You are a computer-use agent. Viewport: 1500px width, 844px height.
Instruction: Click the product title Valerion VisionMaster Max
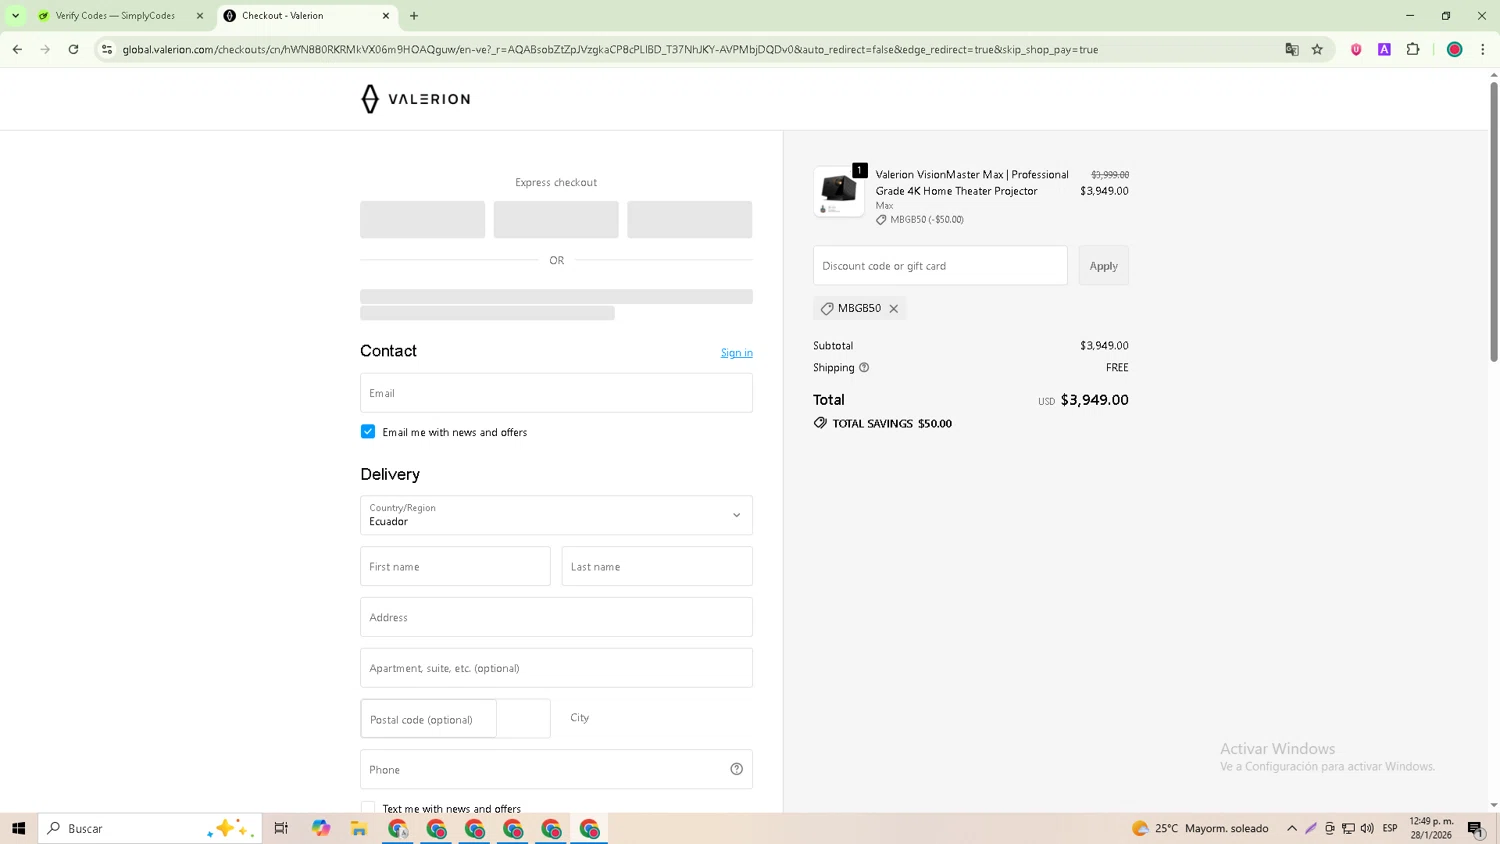(x=972, y=183)
